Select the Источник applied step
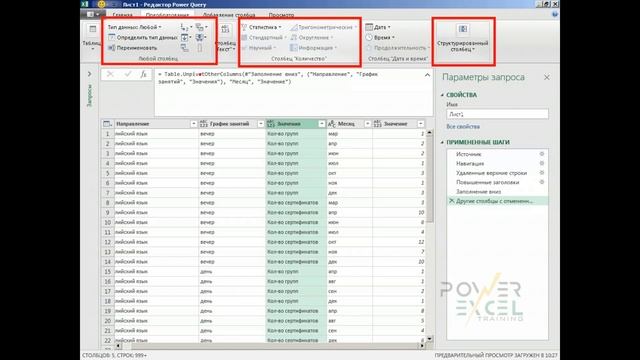Image resolution: width=640 pixels, height=360 pixels. [x=469, y=154]
